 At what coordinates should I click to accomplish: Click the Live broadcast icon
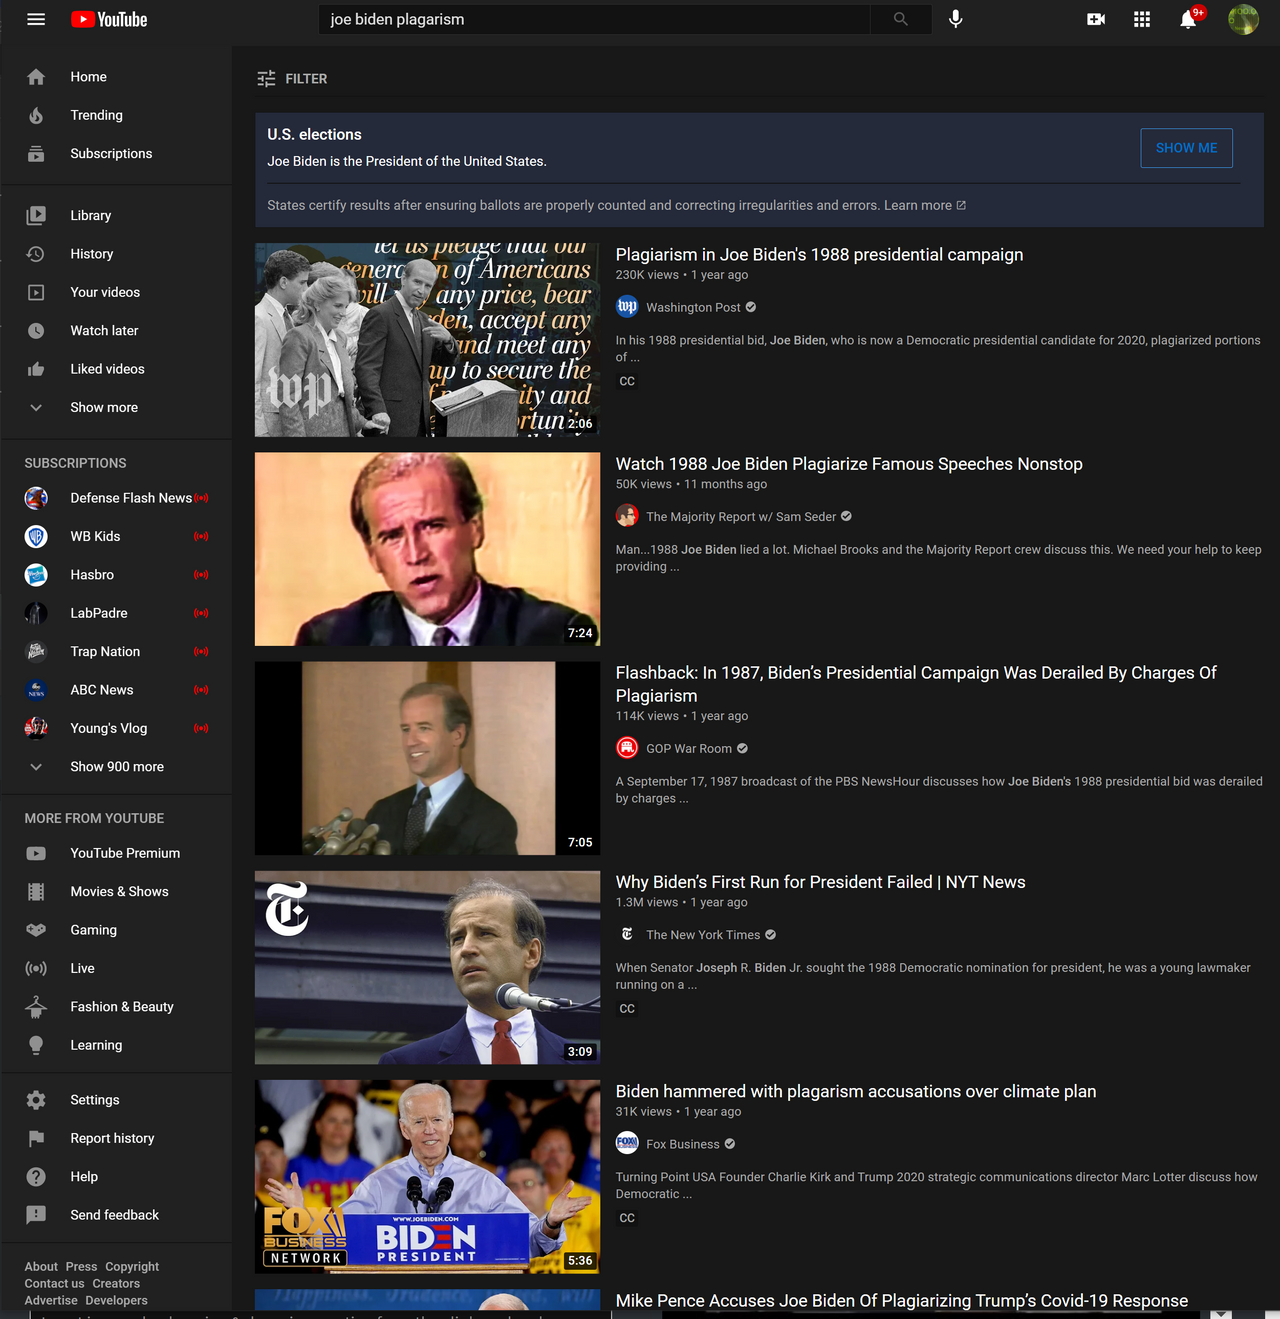tap(36, 968)
